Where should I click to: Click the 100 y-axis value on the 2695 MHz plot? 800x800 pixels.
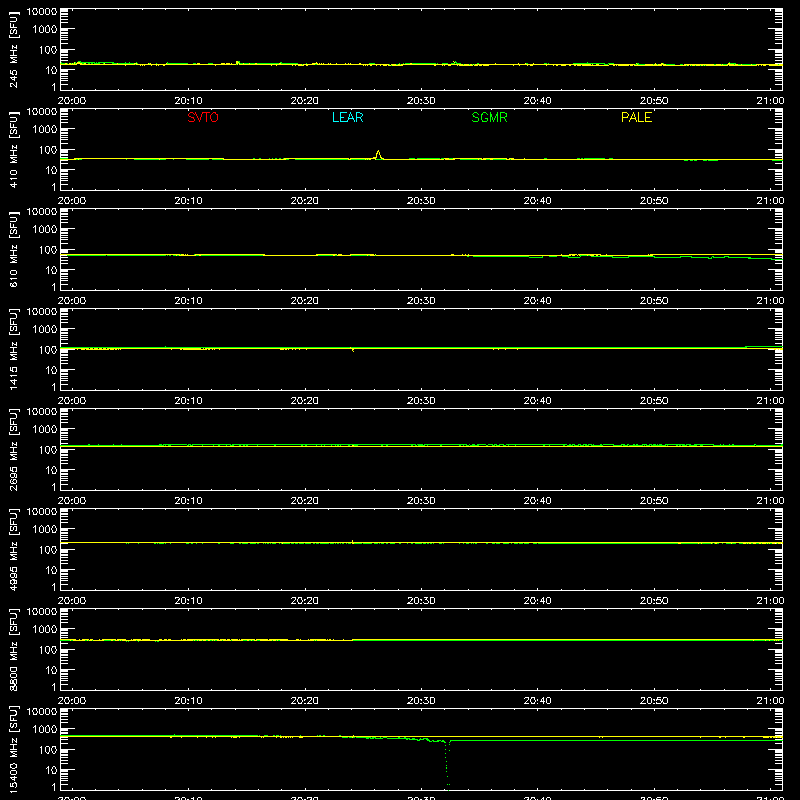(48, 450)
